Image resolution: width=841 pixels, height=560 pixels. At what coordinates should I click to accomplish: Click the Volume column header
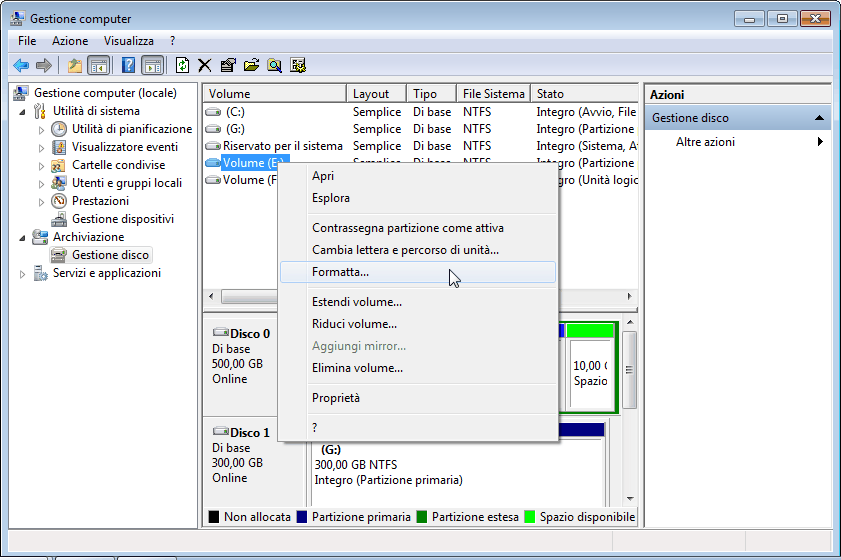pyautogui.click(x=275, y=94)
